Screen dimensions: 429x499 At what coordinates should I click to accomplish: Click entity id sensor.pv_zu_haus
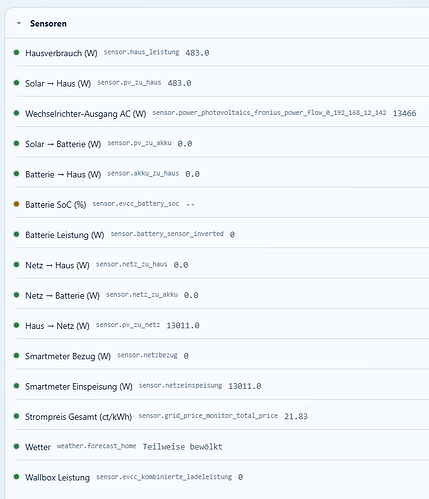click(x=129, y=82)
